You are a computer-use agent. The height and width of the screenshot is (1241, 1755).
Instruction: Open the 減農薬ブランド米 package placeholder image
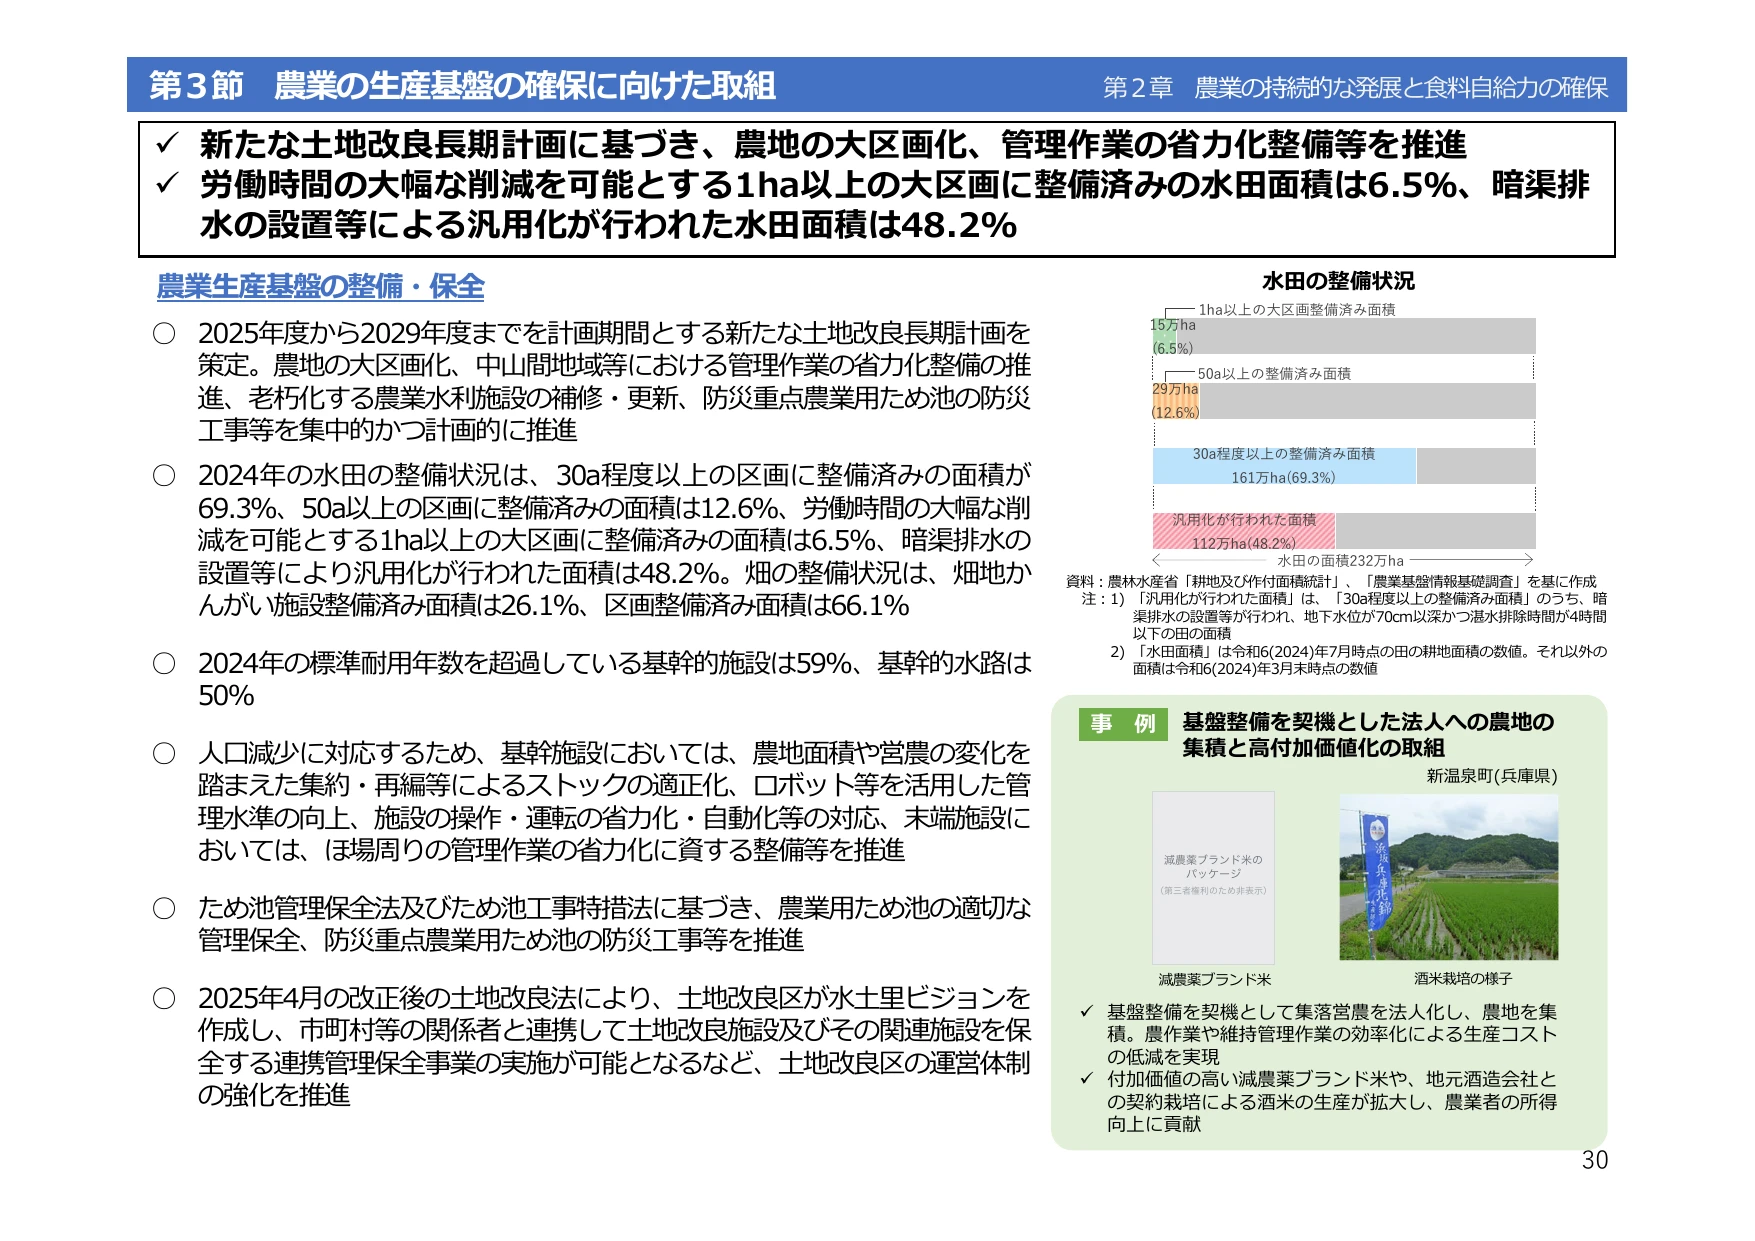[1213, 877]
